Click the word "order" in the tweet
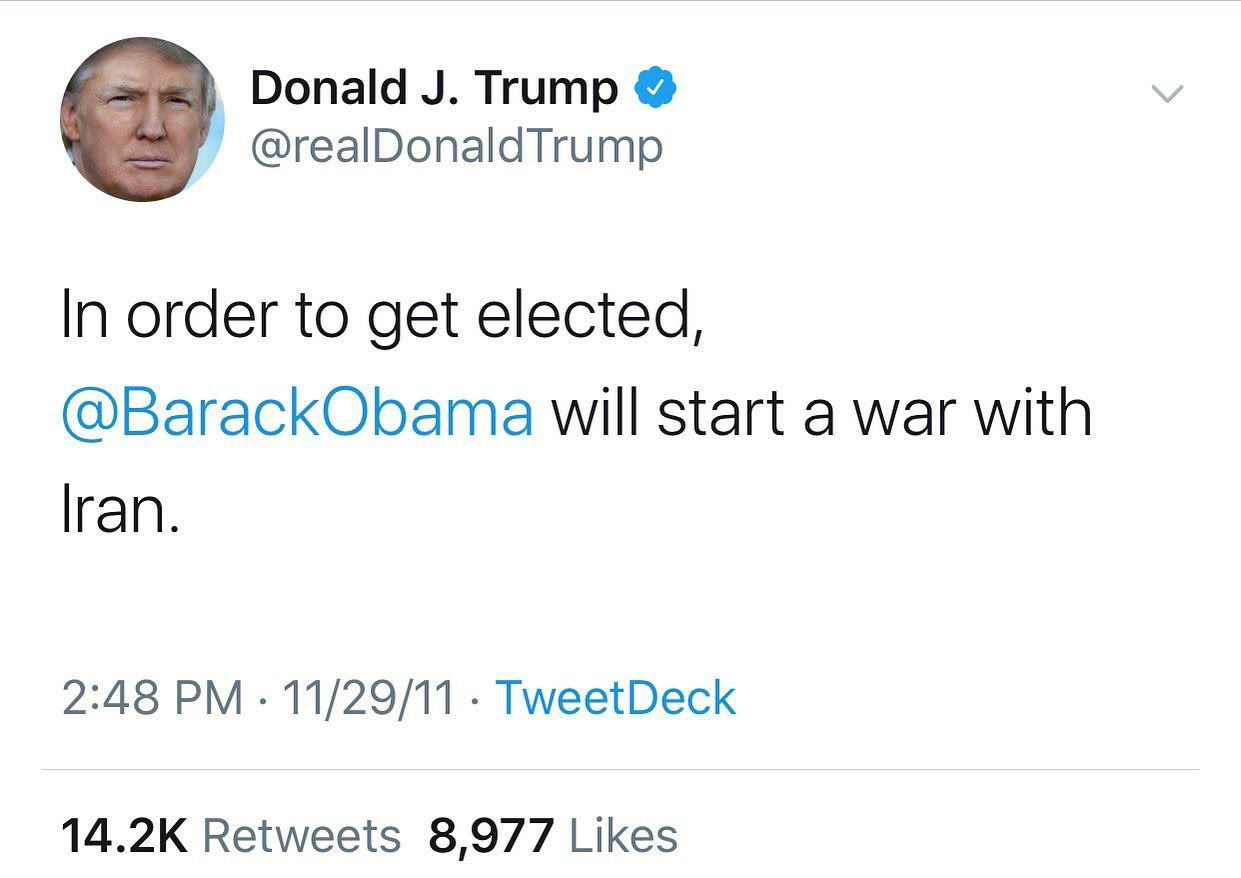The height and width of the screenshot is (878, 1241). click(x=201, y=314)
